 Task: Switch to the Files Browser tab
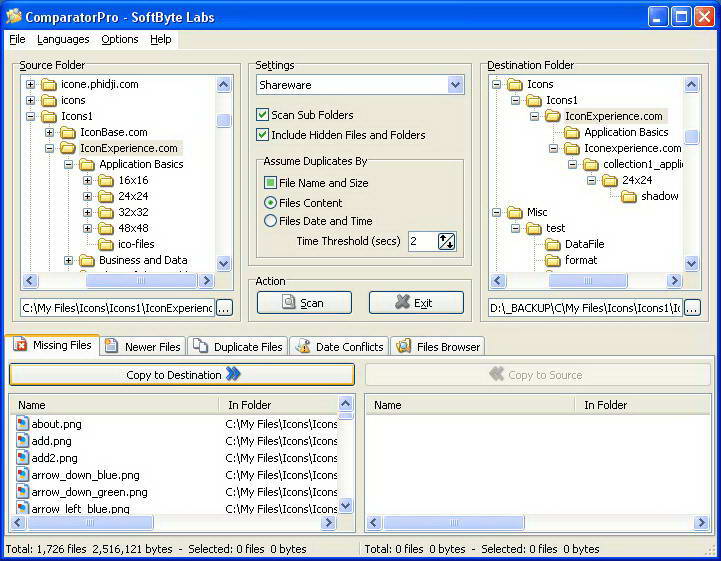click(438, 346)
